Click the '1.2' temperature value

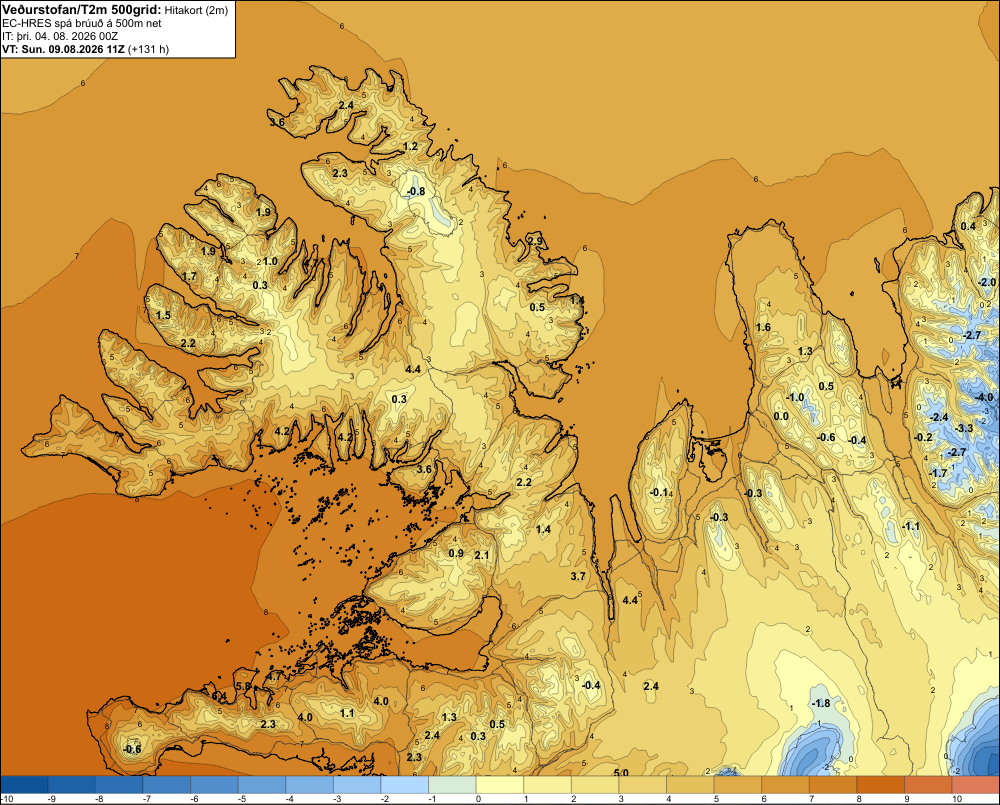(x=411, y=146)
